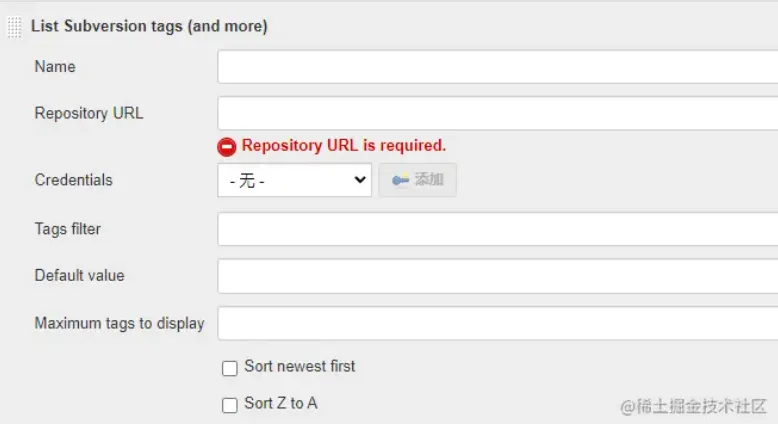Click the Default value label
Image resolution: width=778 pixels, height=424 pixels.
pyautogui.click(x=79, y=276)
